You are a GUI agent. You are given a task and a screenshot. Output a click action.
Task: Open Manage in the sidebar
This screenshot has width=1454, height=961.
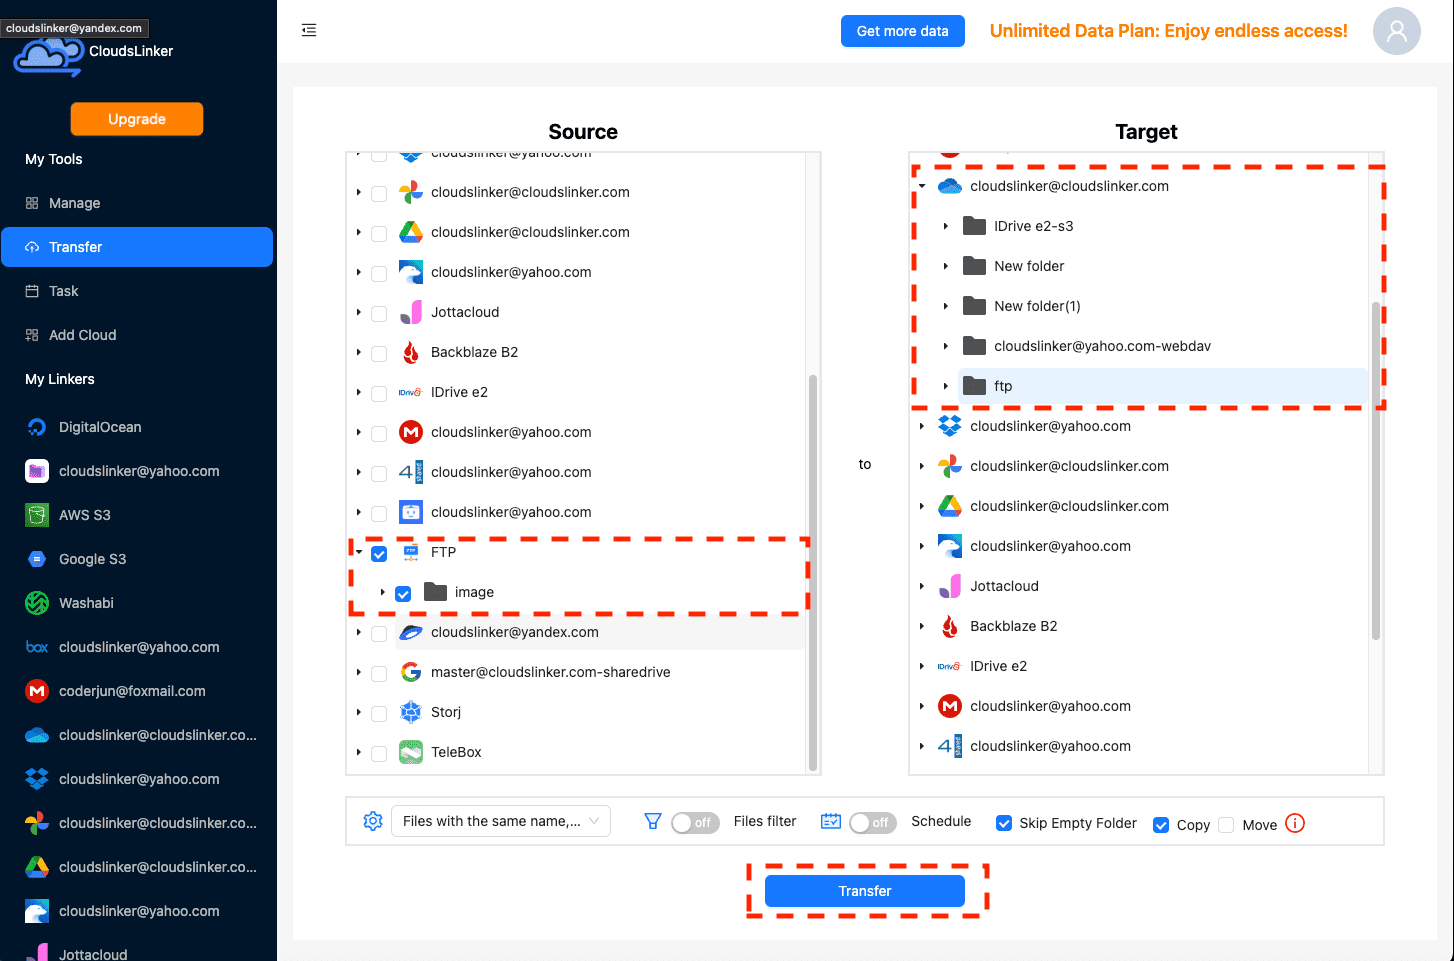pos(137,203)
